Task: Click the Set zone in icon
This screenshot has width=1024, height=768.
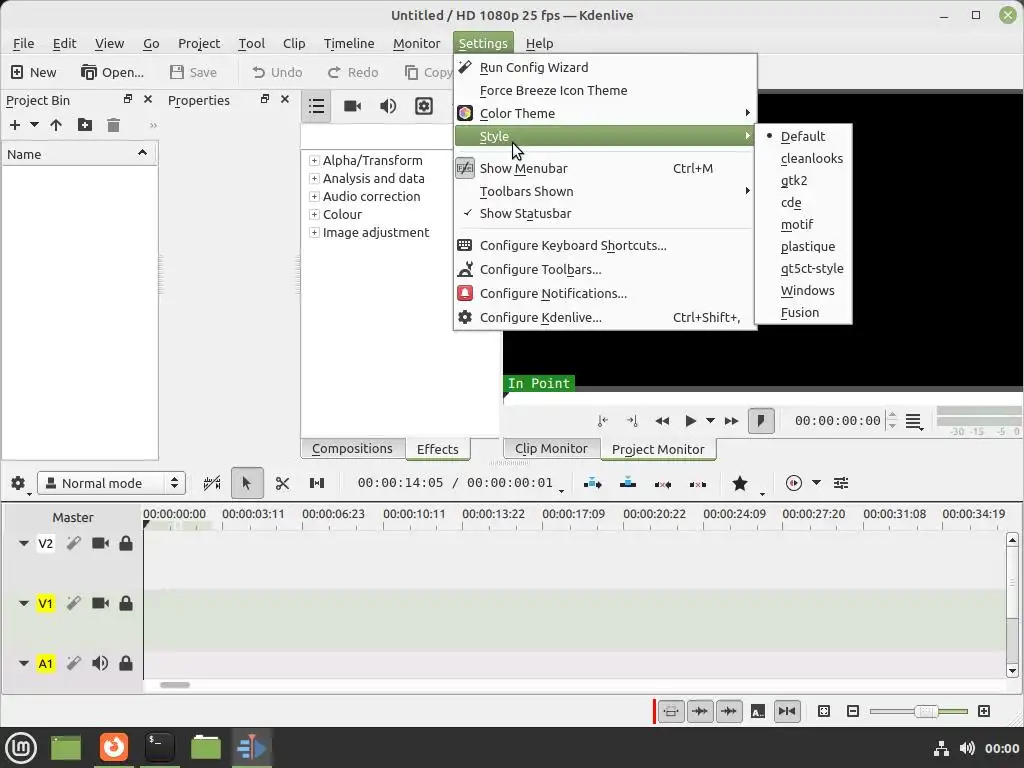Action: point(602,421)
